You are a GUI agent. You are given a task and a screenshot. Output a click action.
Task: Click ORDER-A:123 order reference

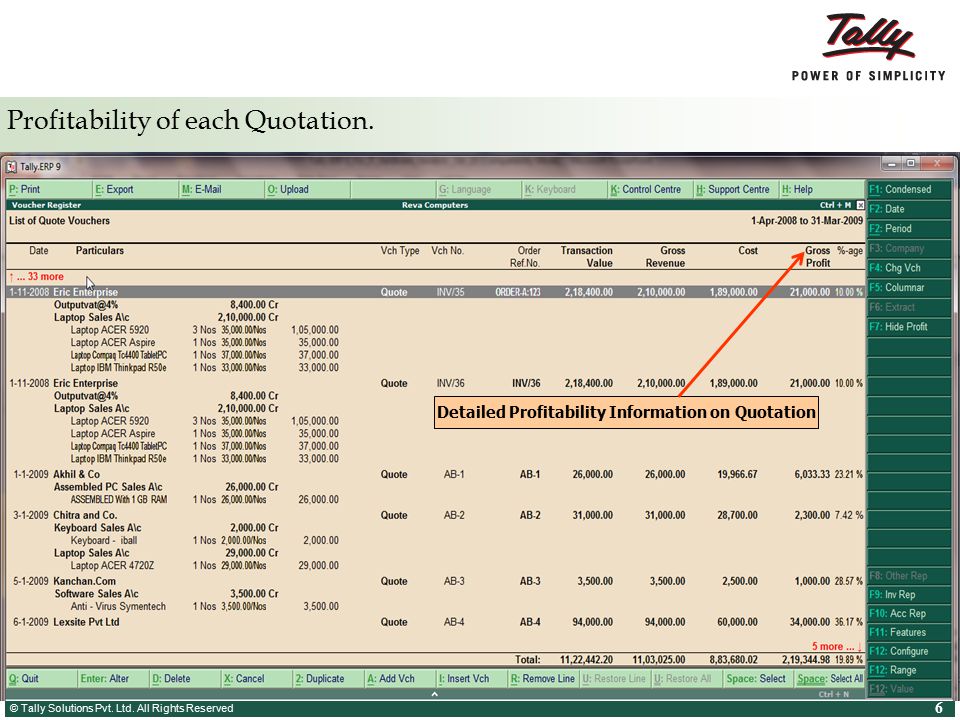517,293
